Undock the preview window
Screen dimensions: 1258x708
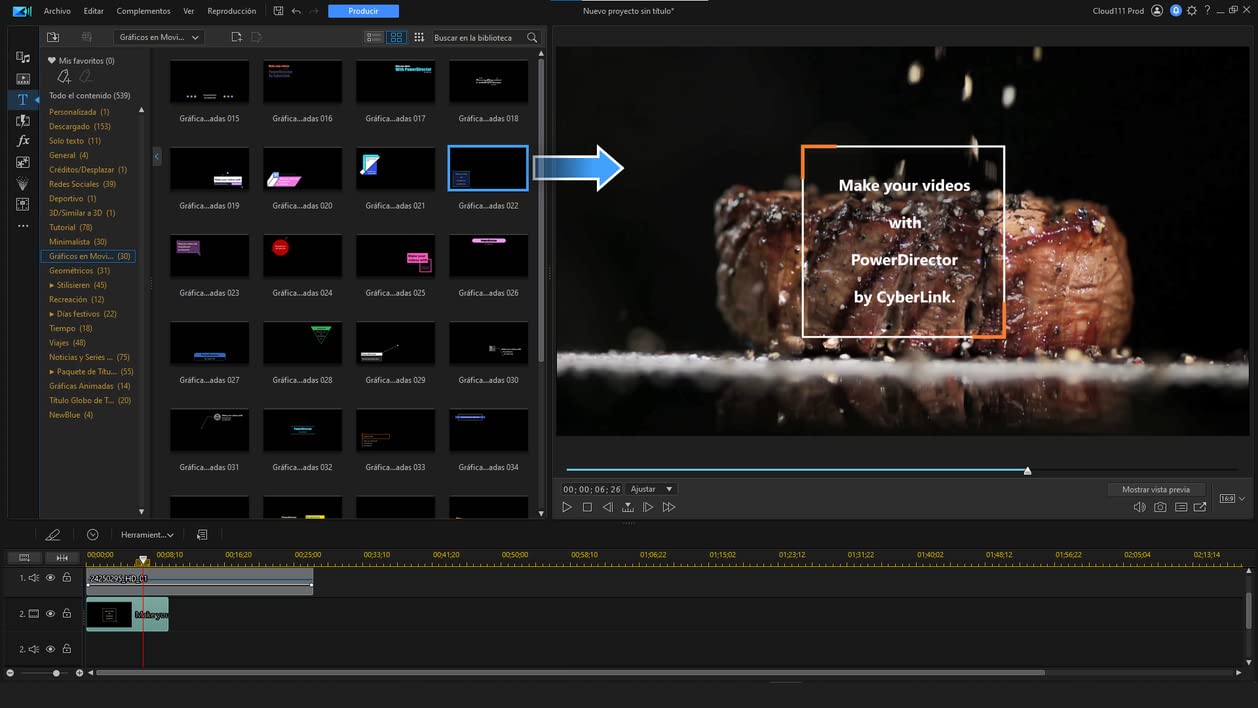click(x=1200, y=507)
